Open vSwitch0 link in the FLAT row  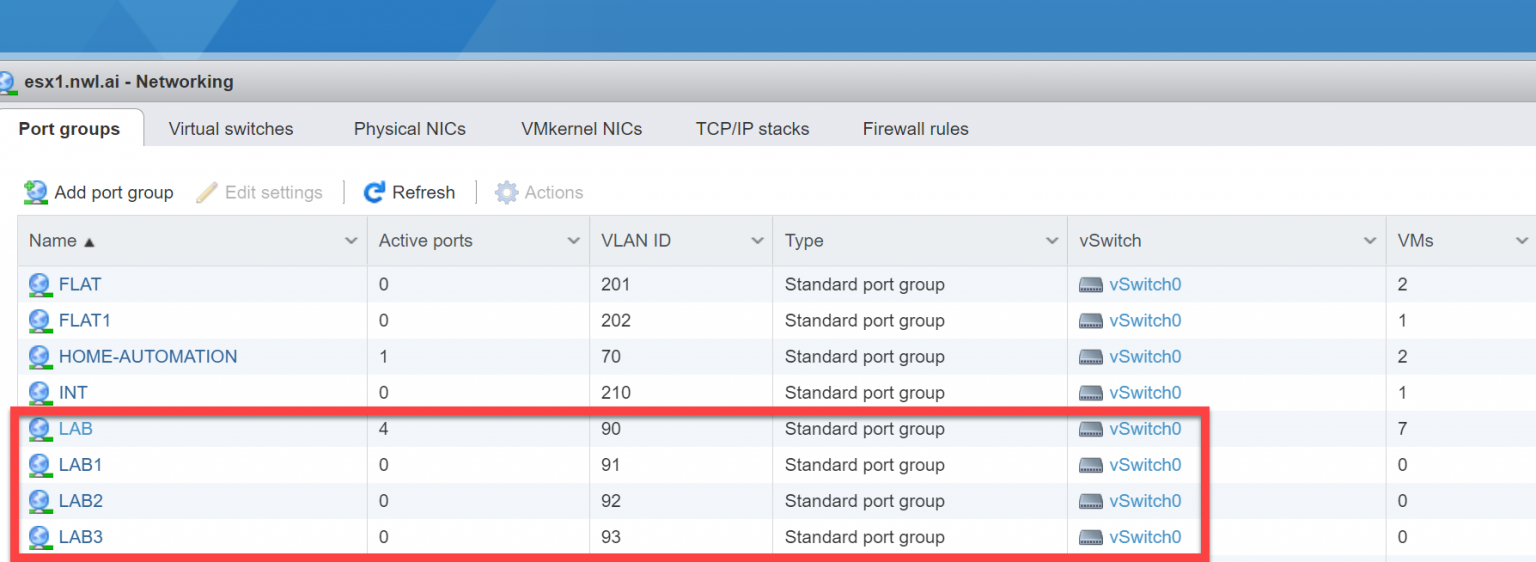pyautogui.click(x=1145, y=285)
